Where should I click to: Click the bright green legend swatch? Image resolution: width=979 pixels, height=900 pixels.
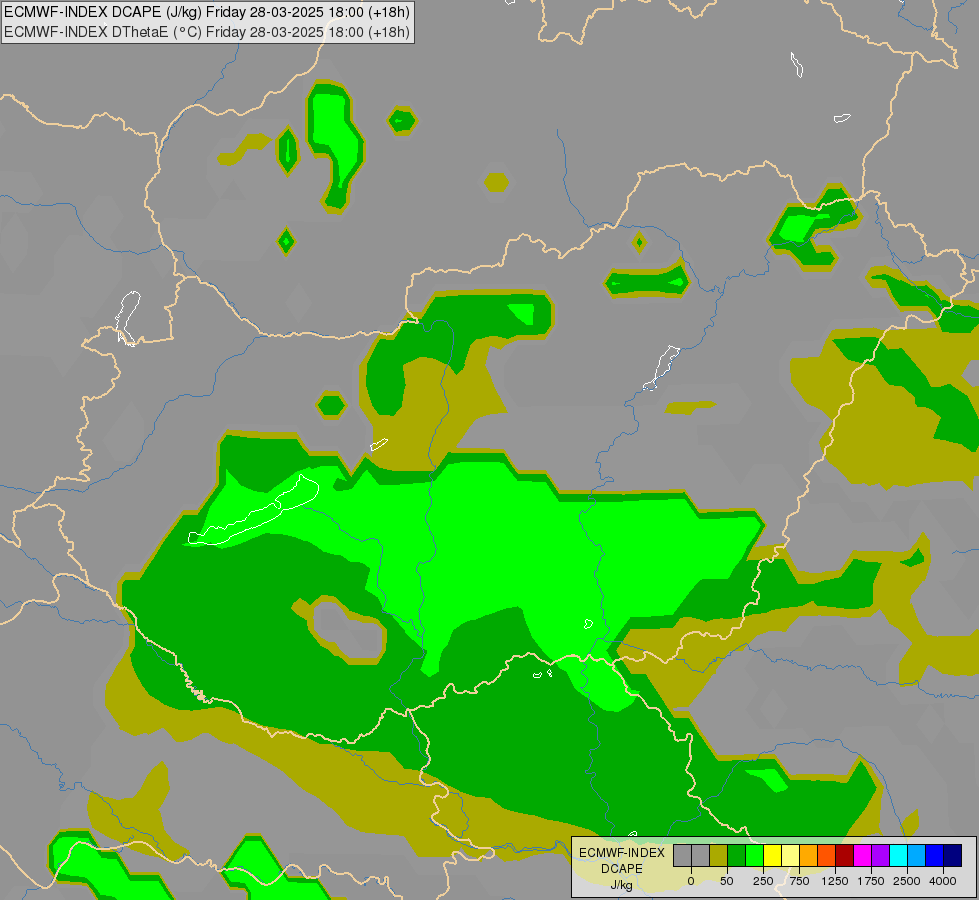754,855
